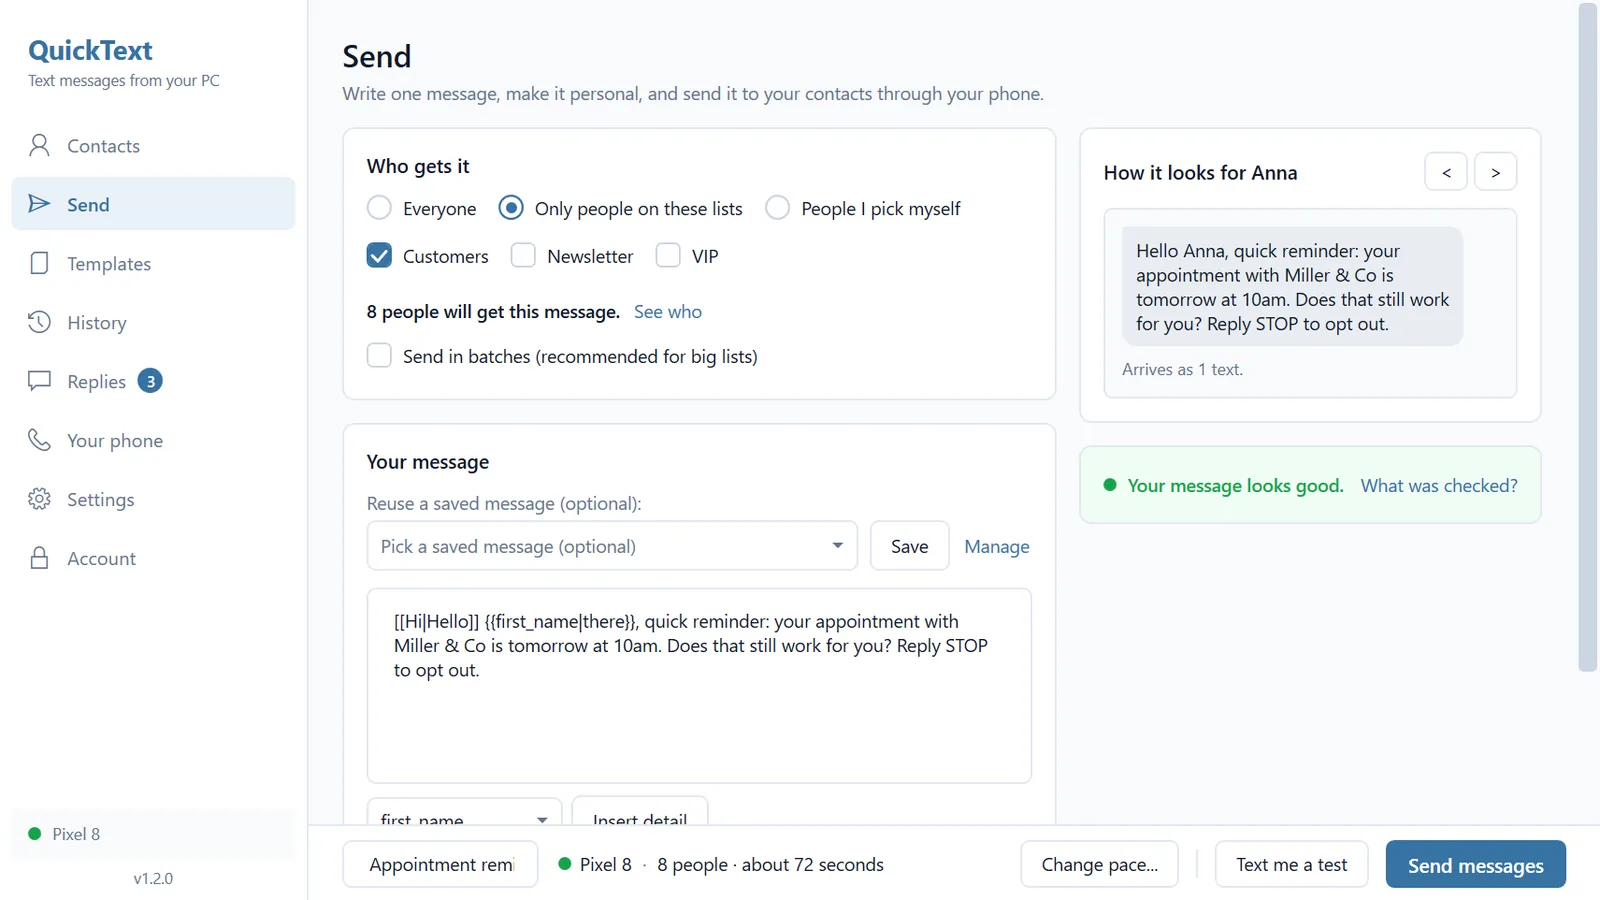Open Change pace options

[1099, 865]
